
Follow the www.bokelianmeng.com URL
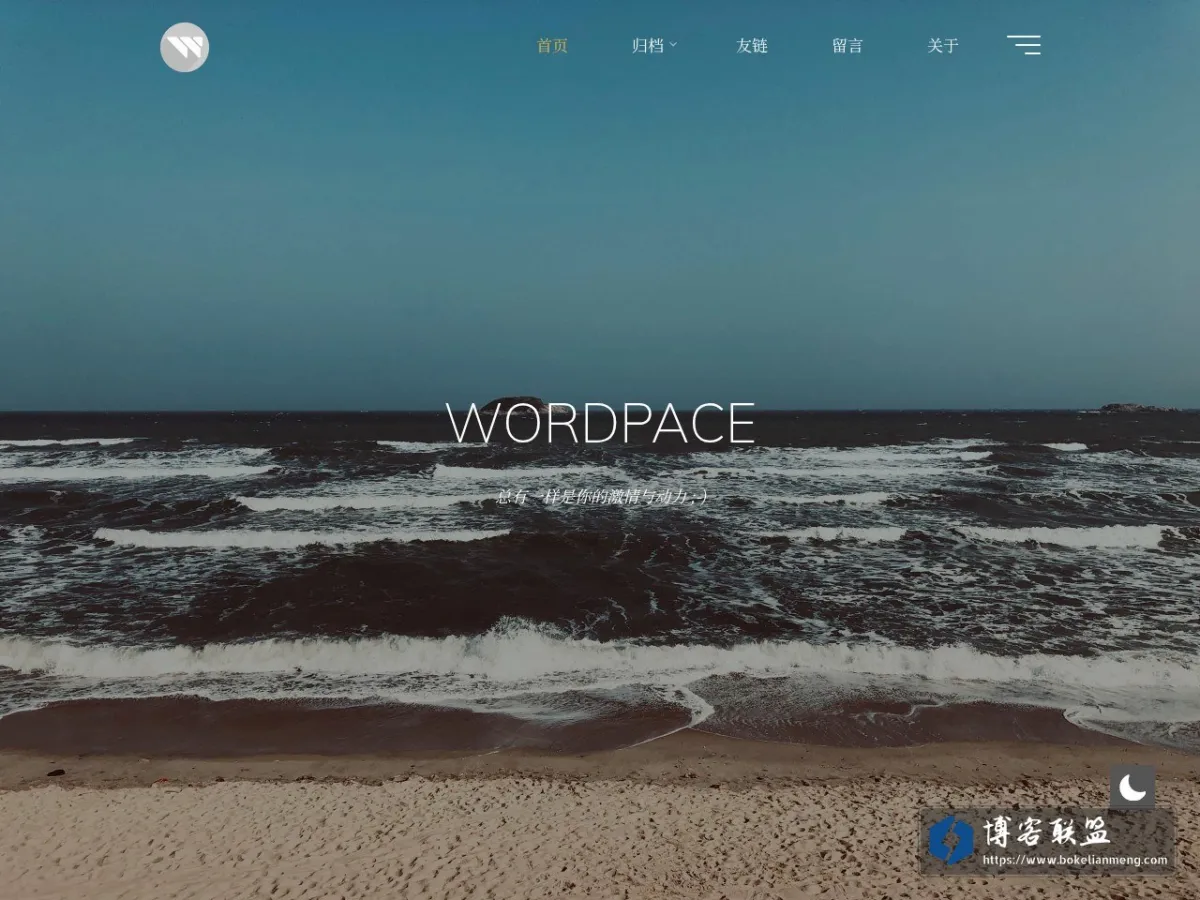coord(1075,860)
